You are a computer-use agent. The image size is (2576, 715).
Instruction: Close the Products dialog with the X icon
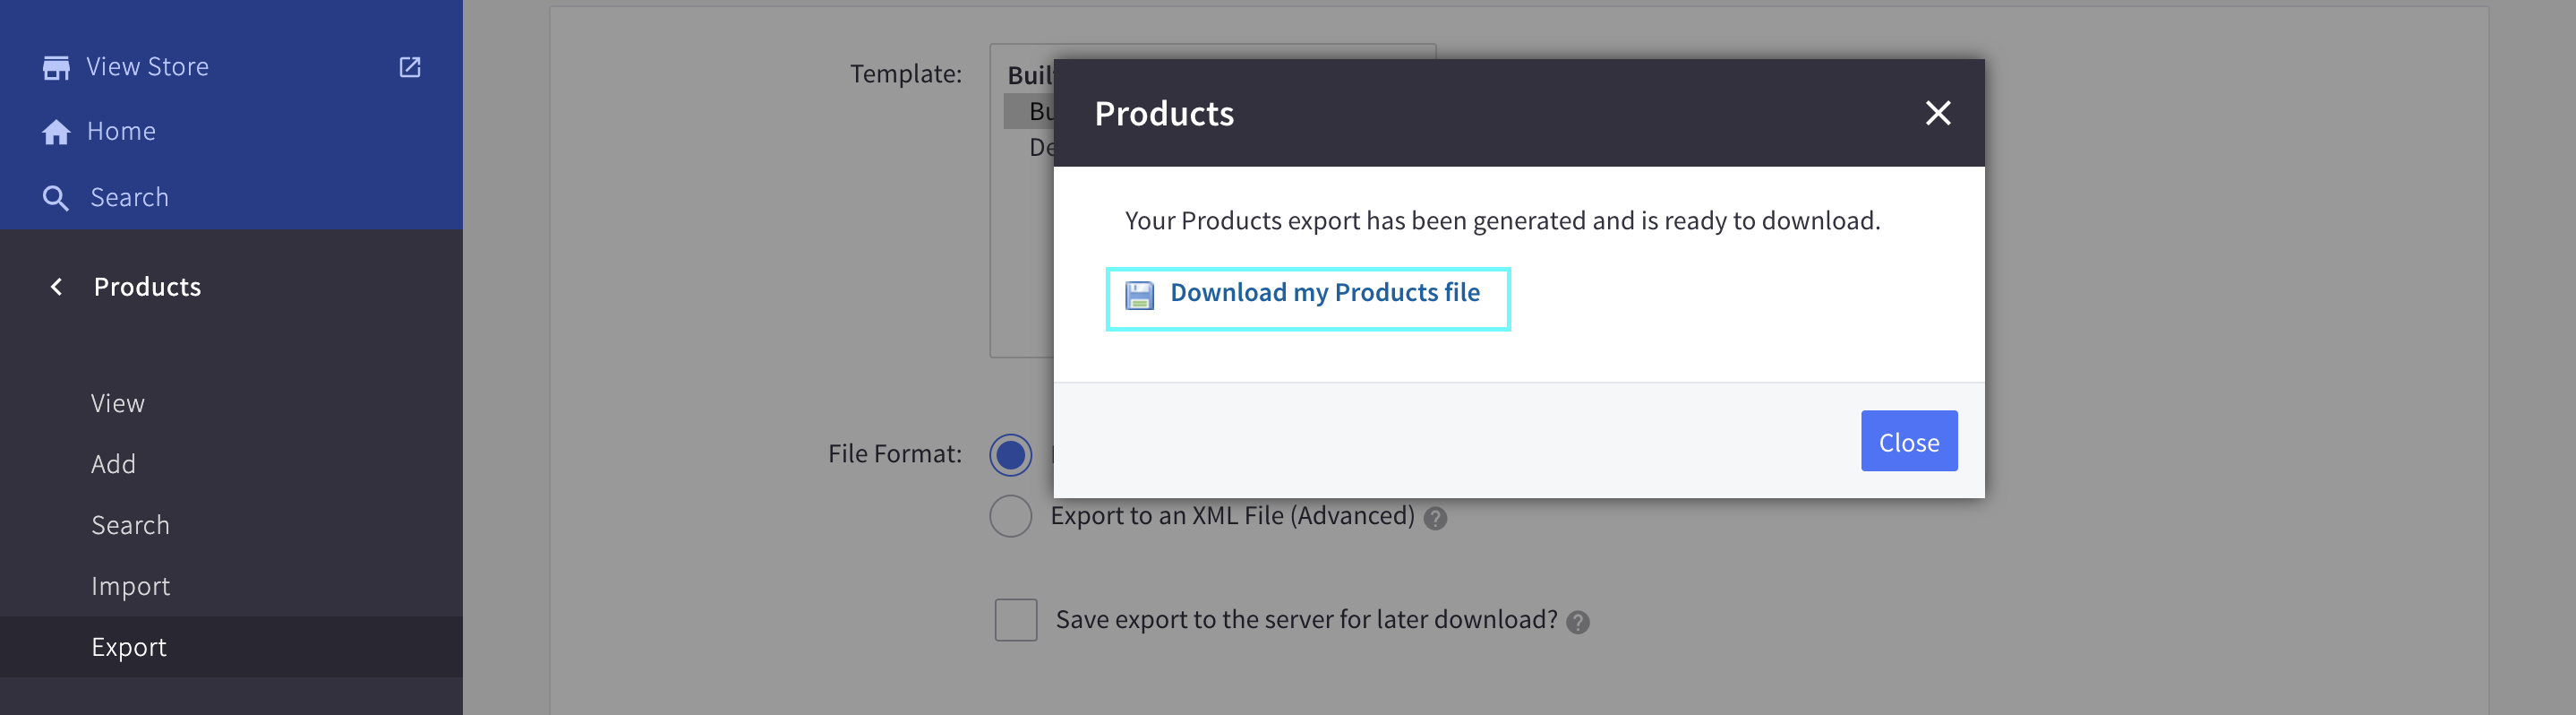[1937, 113]
